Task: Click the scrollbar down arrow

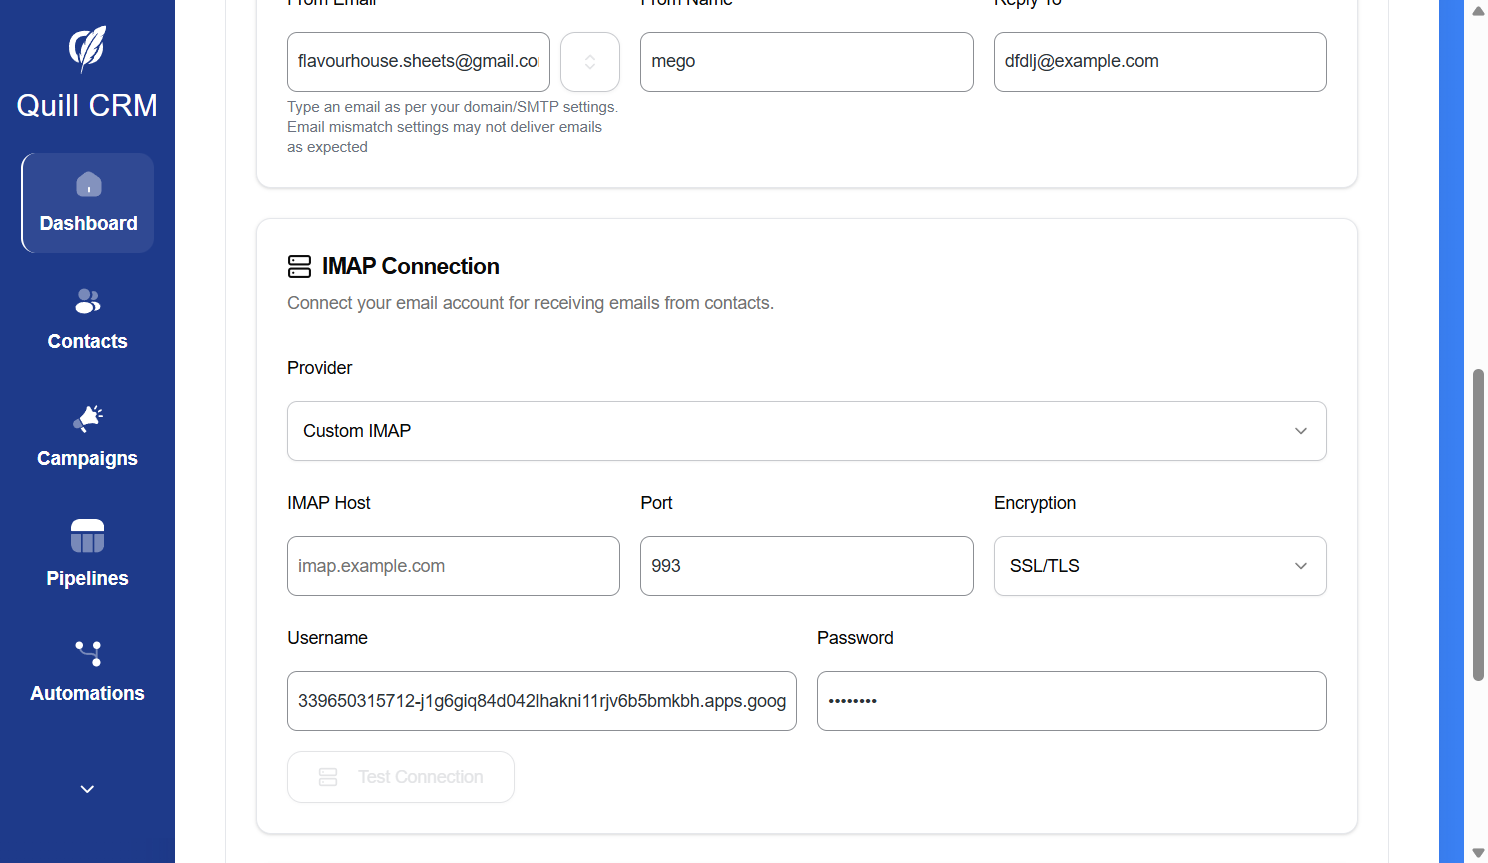Action: coord(1478,851)
